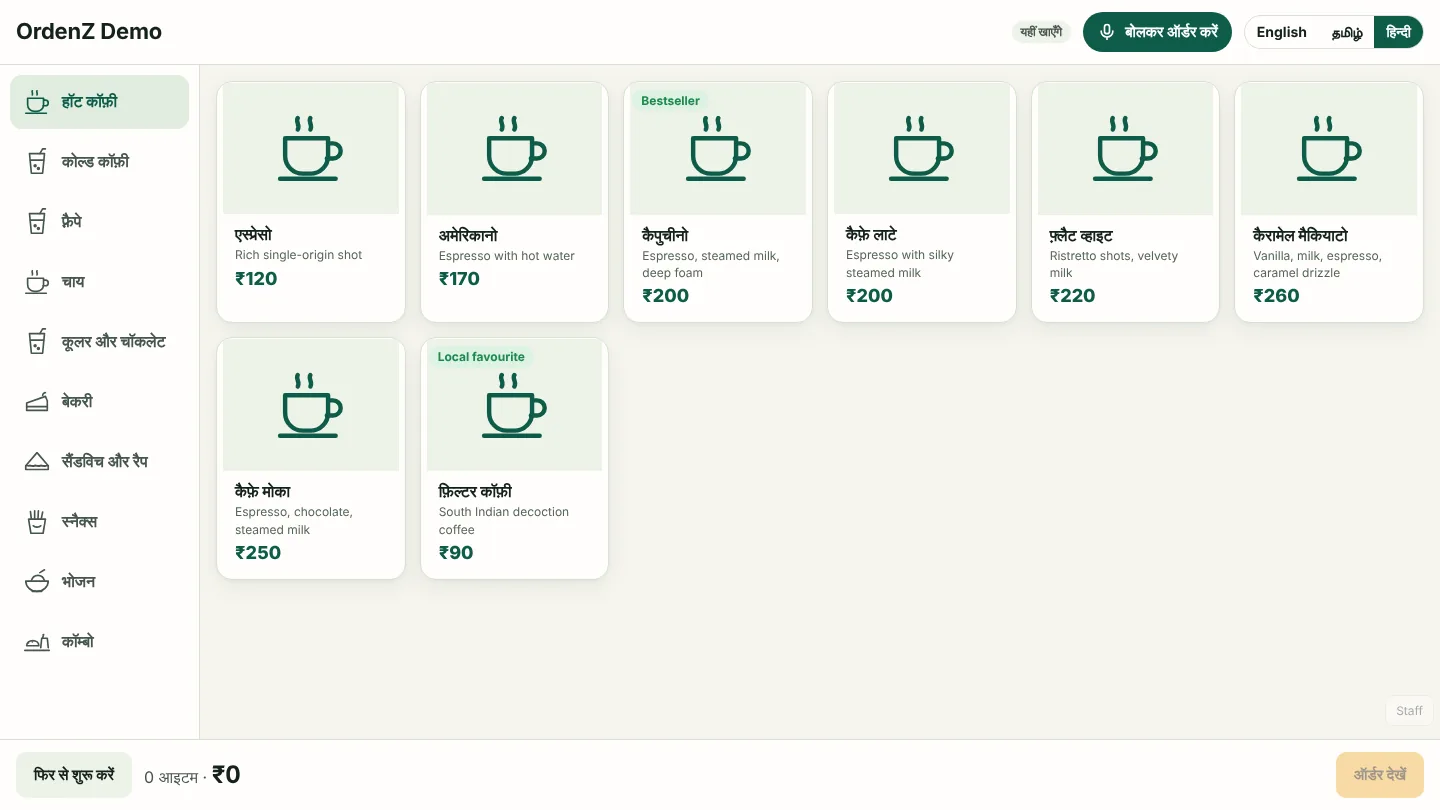Click the ऑर्डर देखें button
1440x810 pixels.
(1380, 775)
